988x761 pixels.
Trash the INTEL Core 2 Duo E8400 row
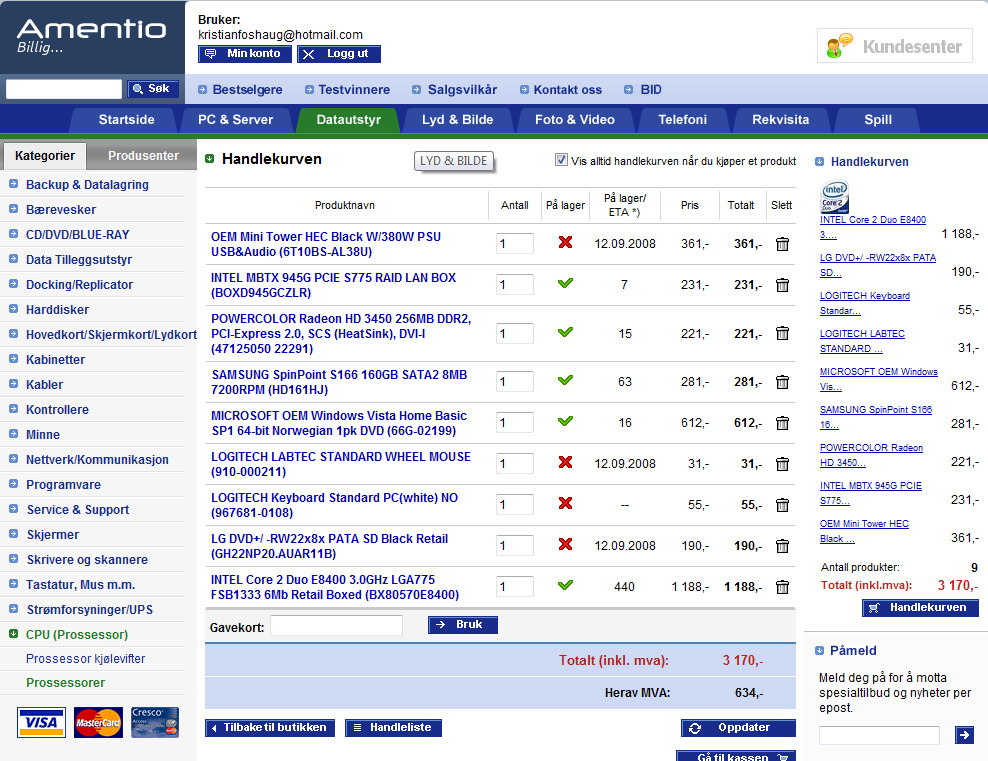(x=782, y=586)
